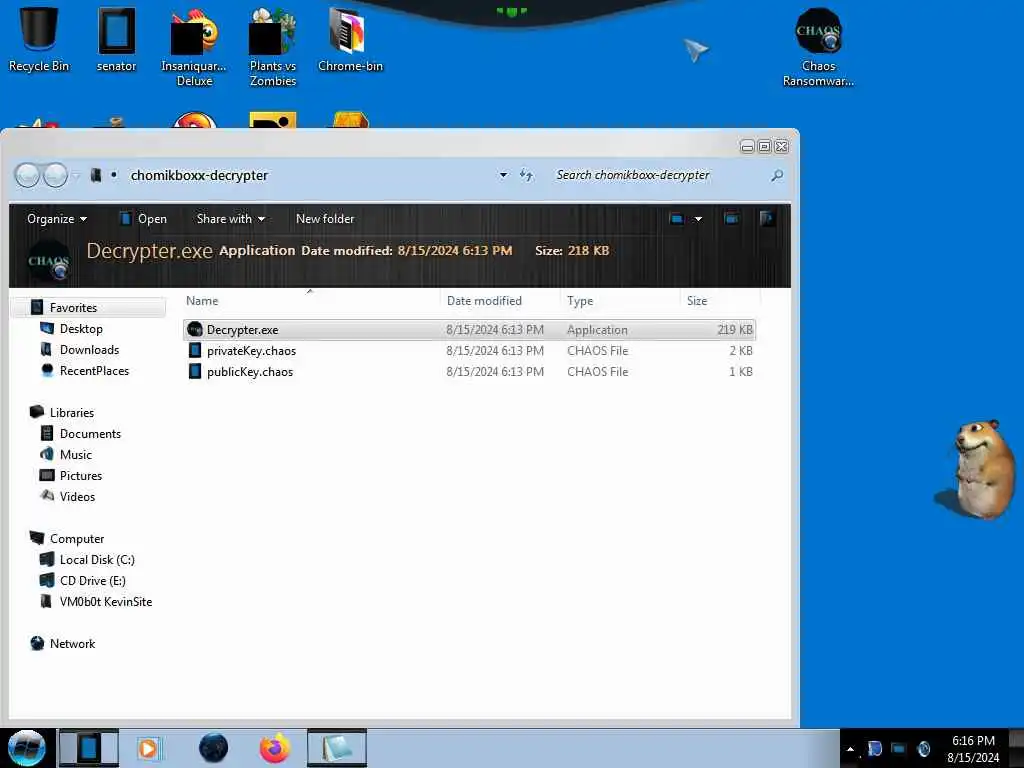Open address bar history dropdown
Screen dimensions: 1024x768
(x=503, y=175)
